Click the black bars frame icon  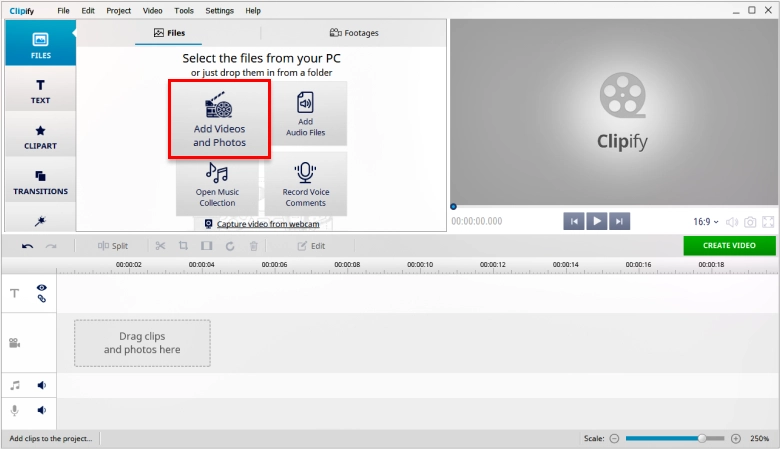206,246
